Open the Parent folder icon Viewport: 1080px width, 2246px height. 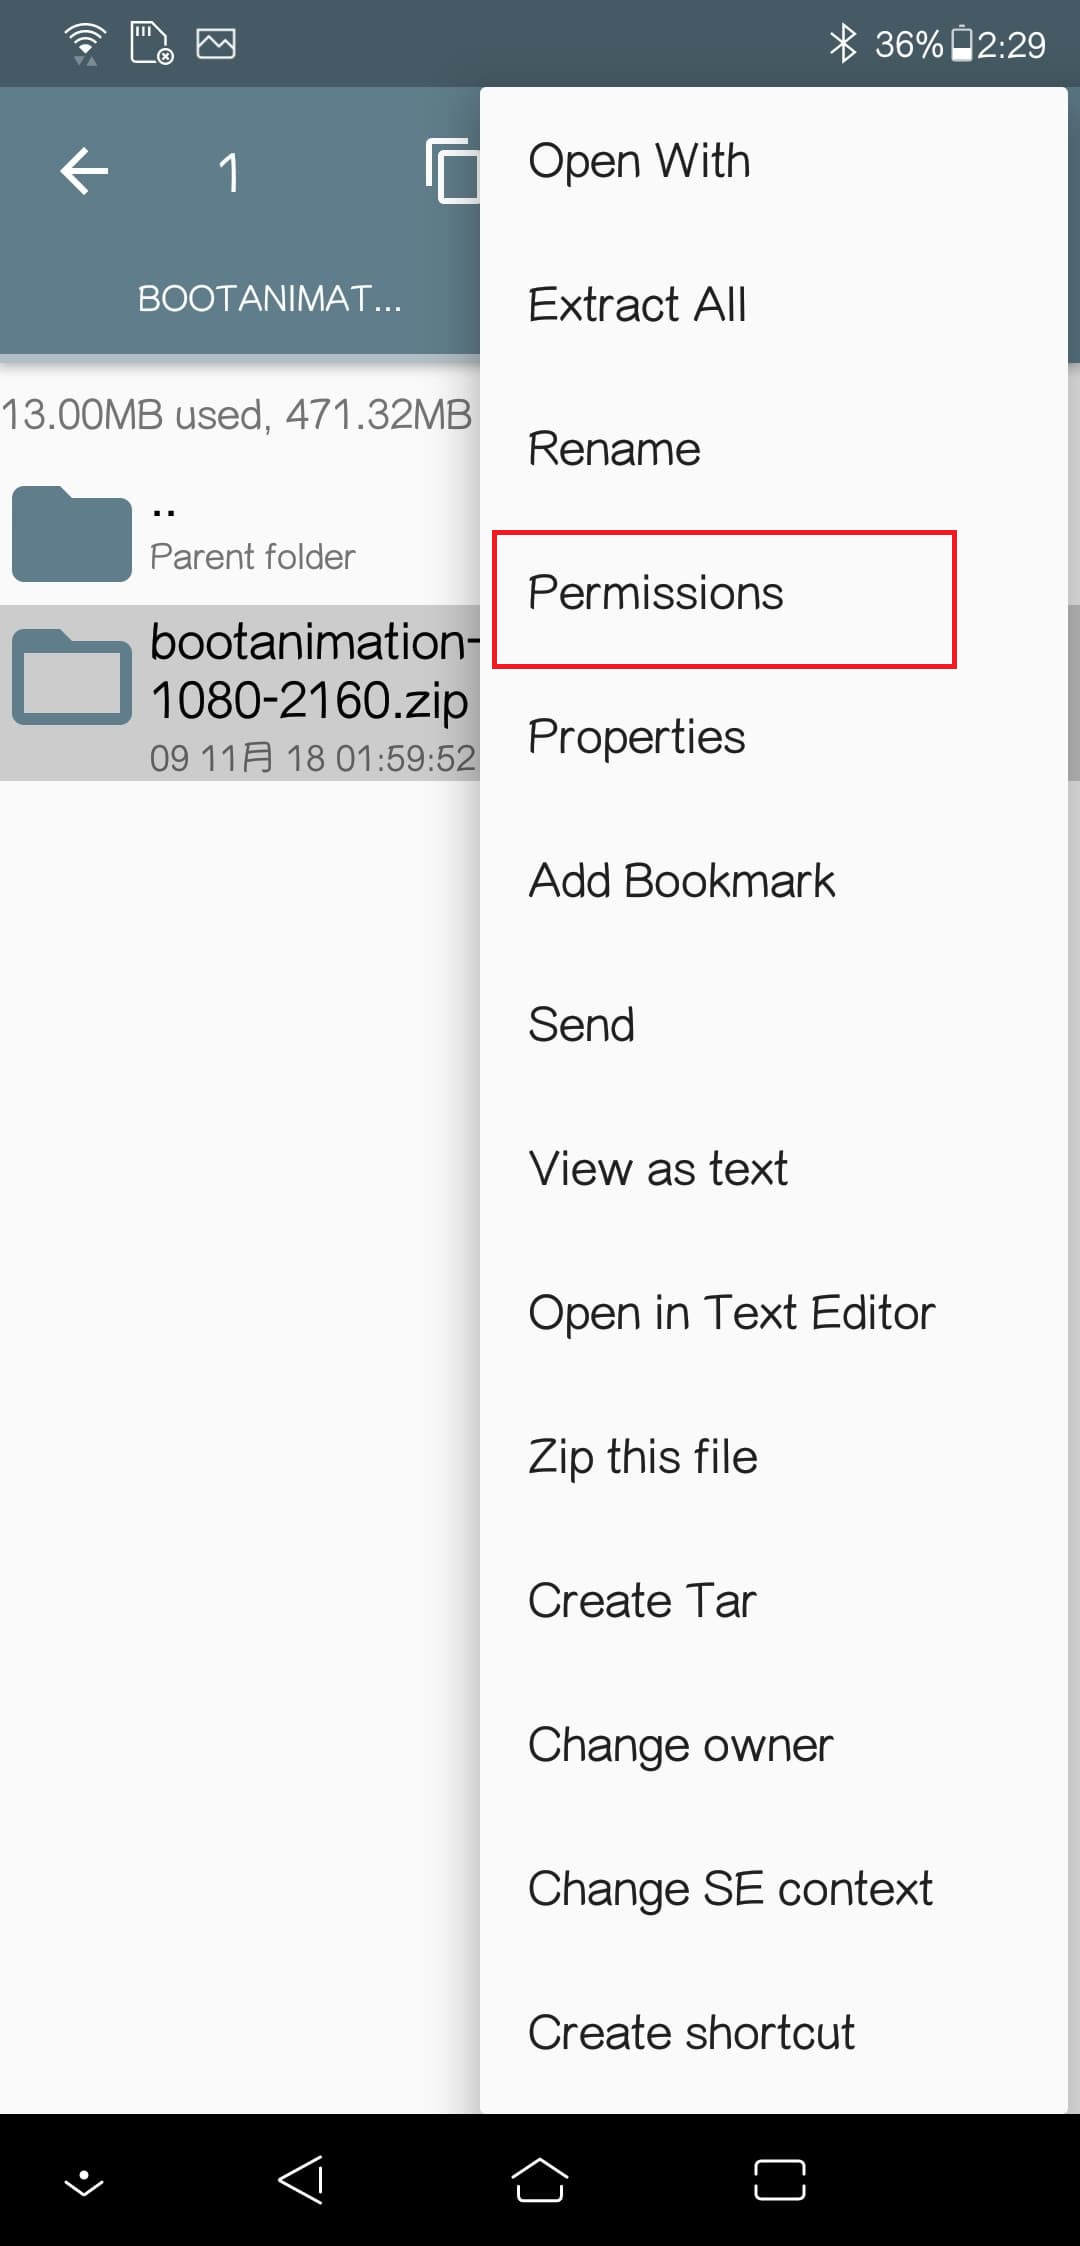71,533
